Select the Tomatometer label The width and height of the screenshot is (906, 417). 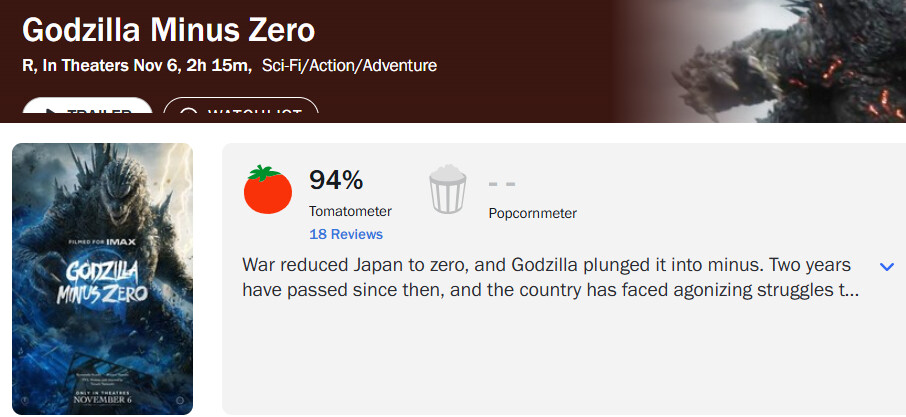[350, 211]
